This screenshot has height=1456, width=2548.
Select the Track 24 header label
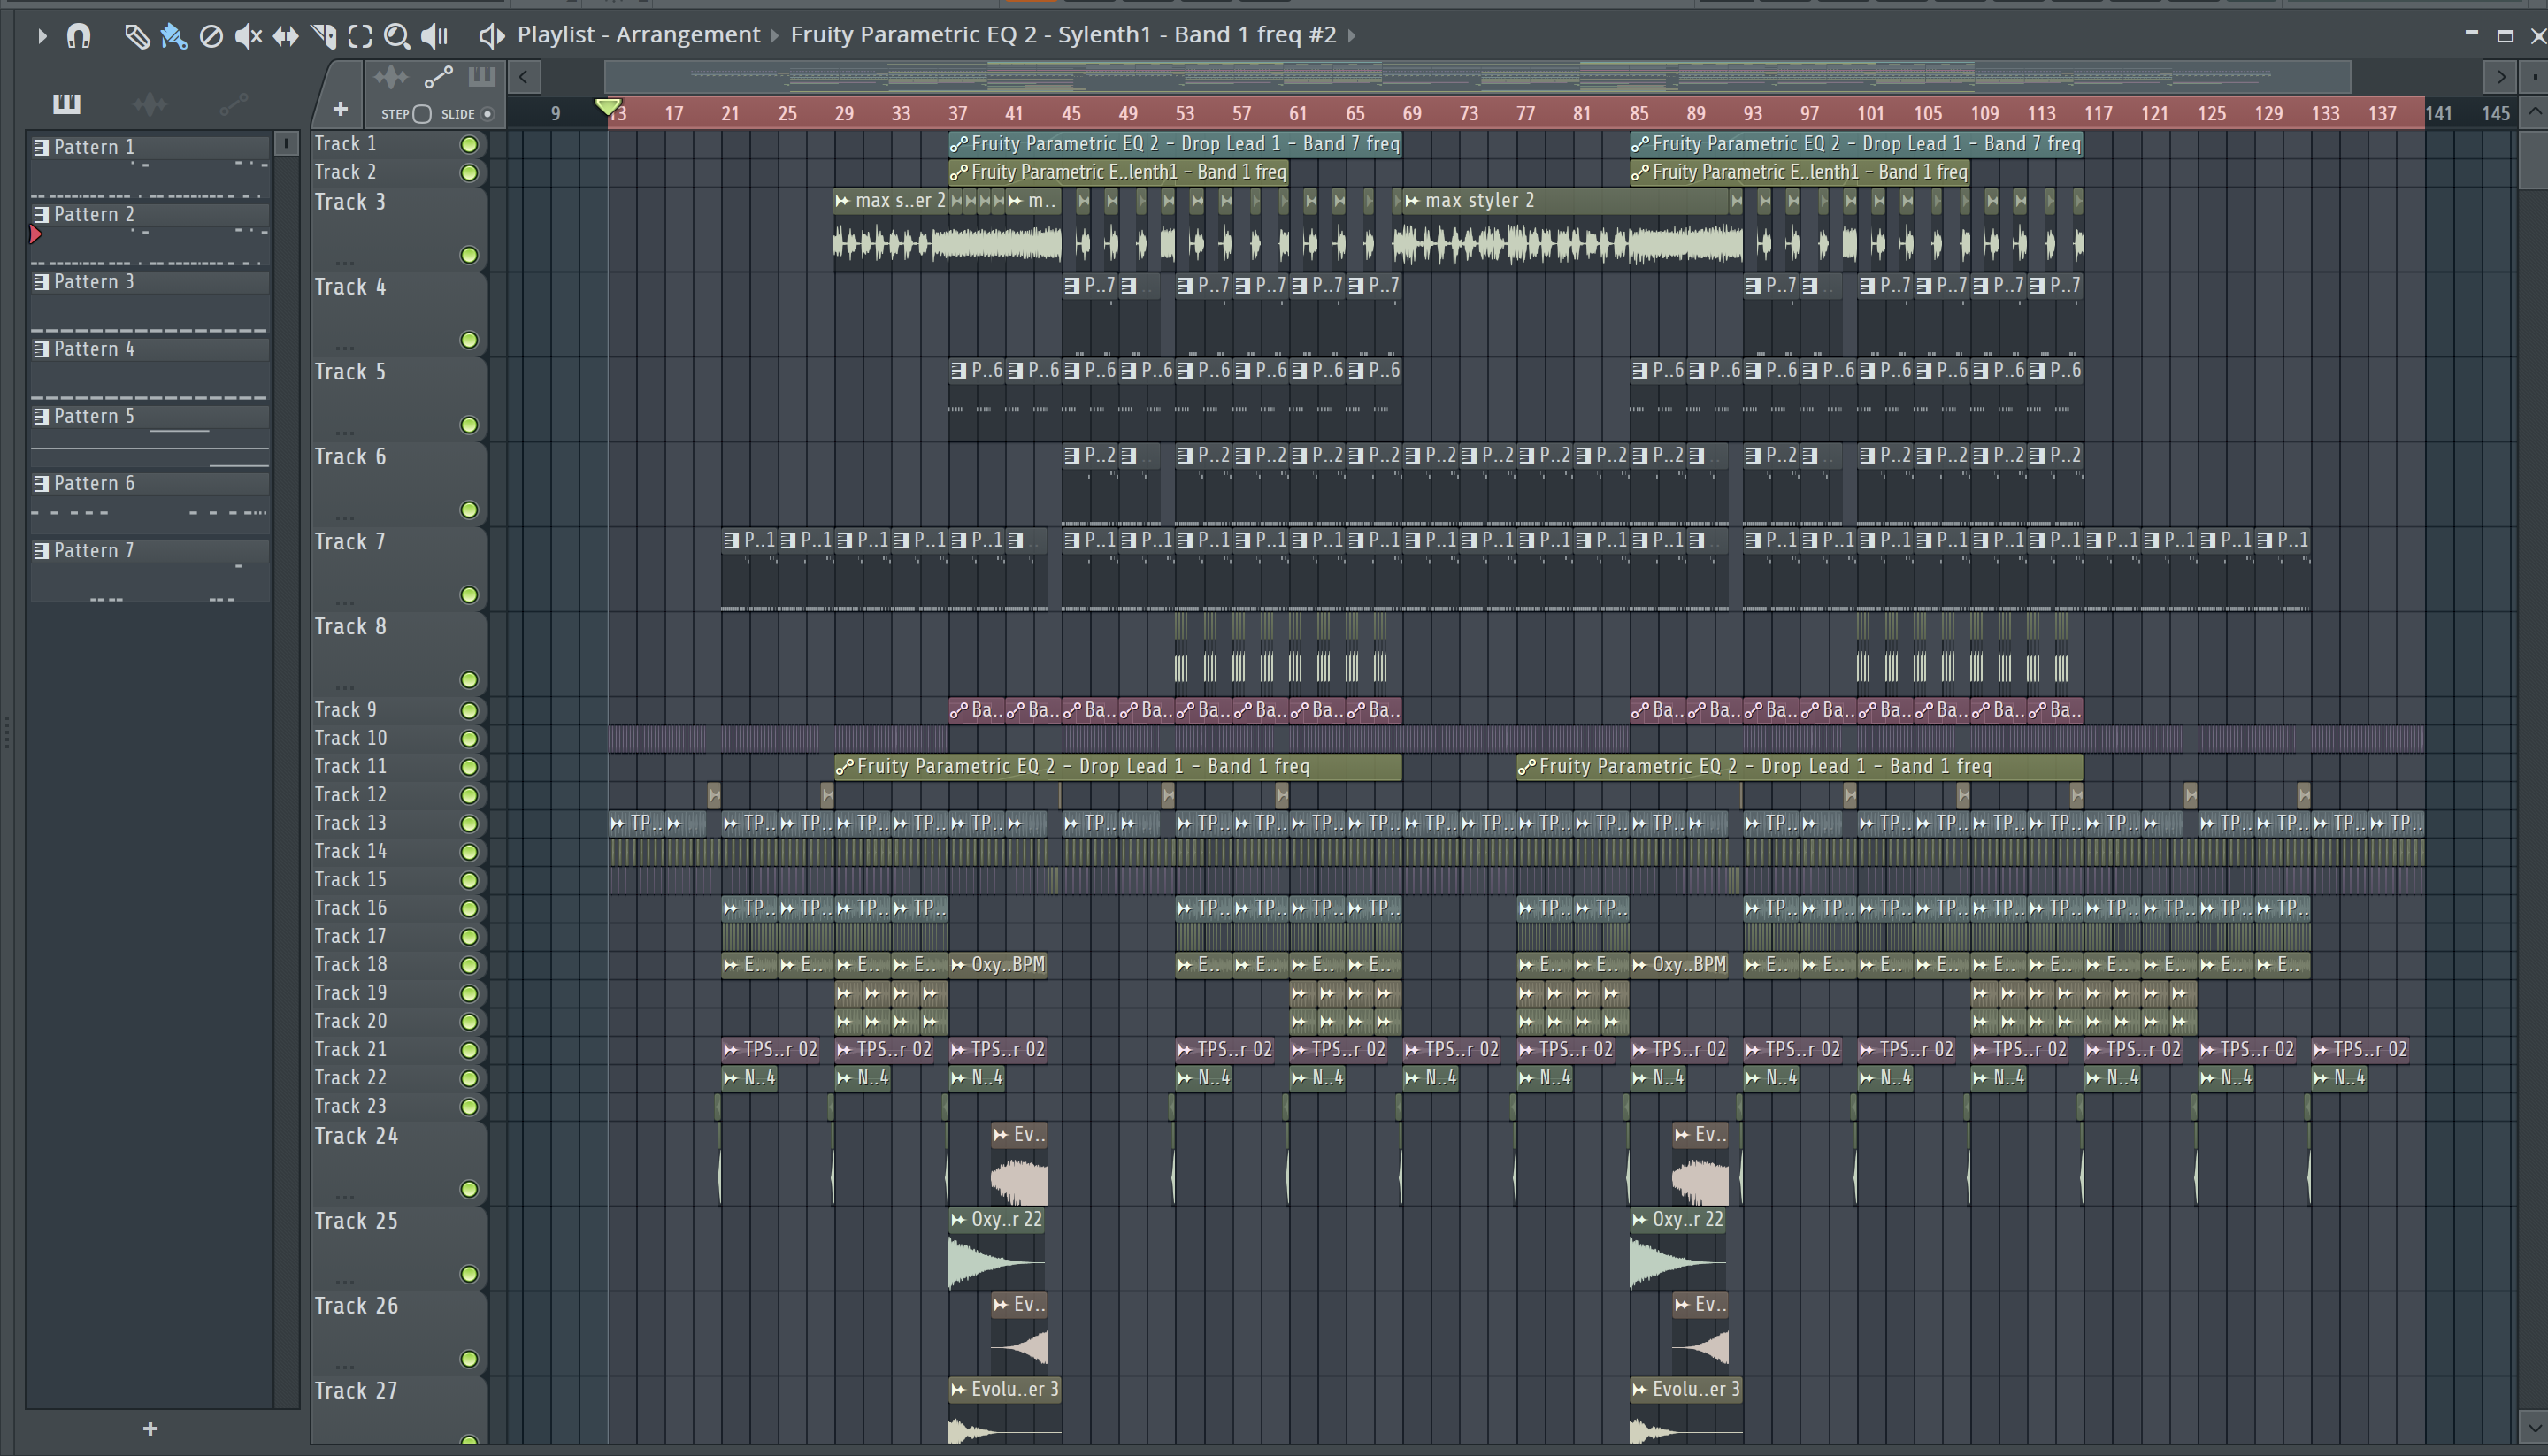[x=356, y=1137]
